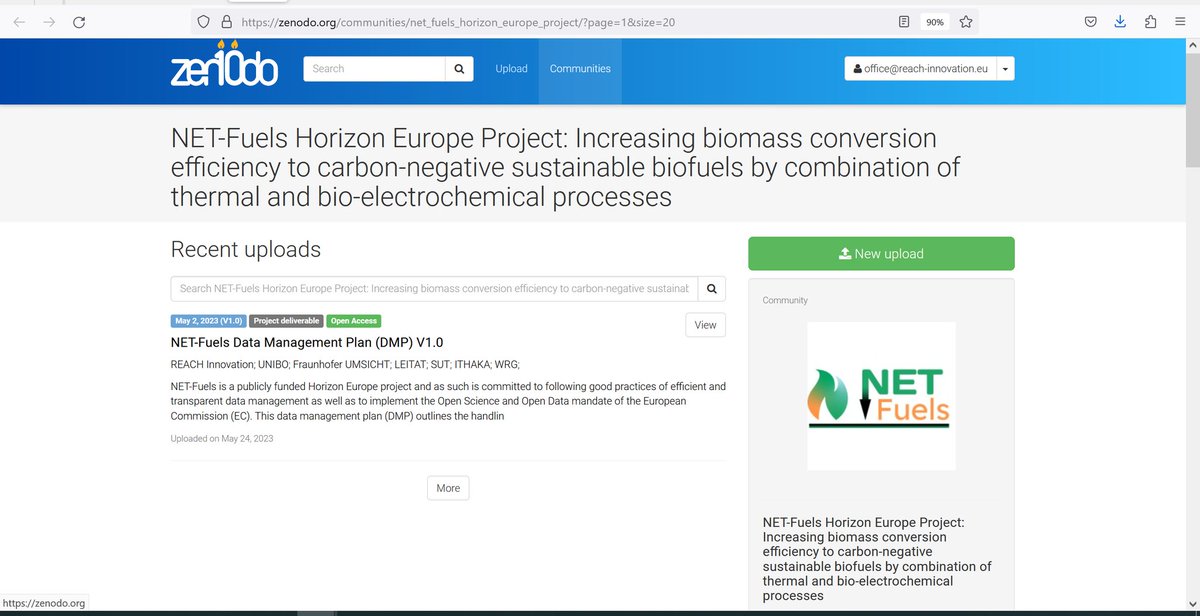The image size is (1200, 616).
Task: Click the May 2, 2023 (V1.0) badge
Action: coord(208,321)
